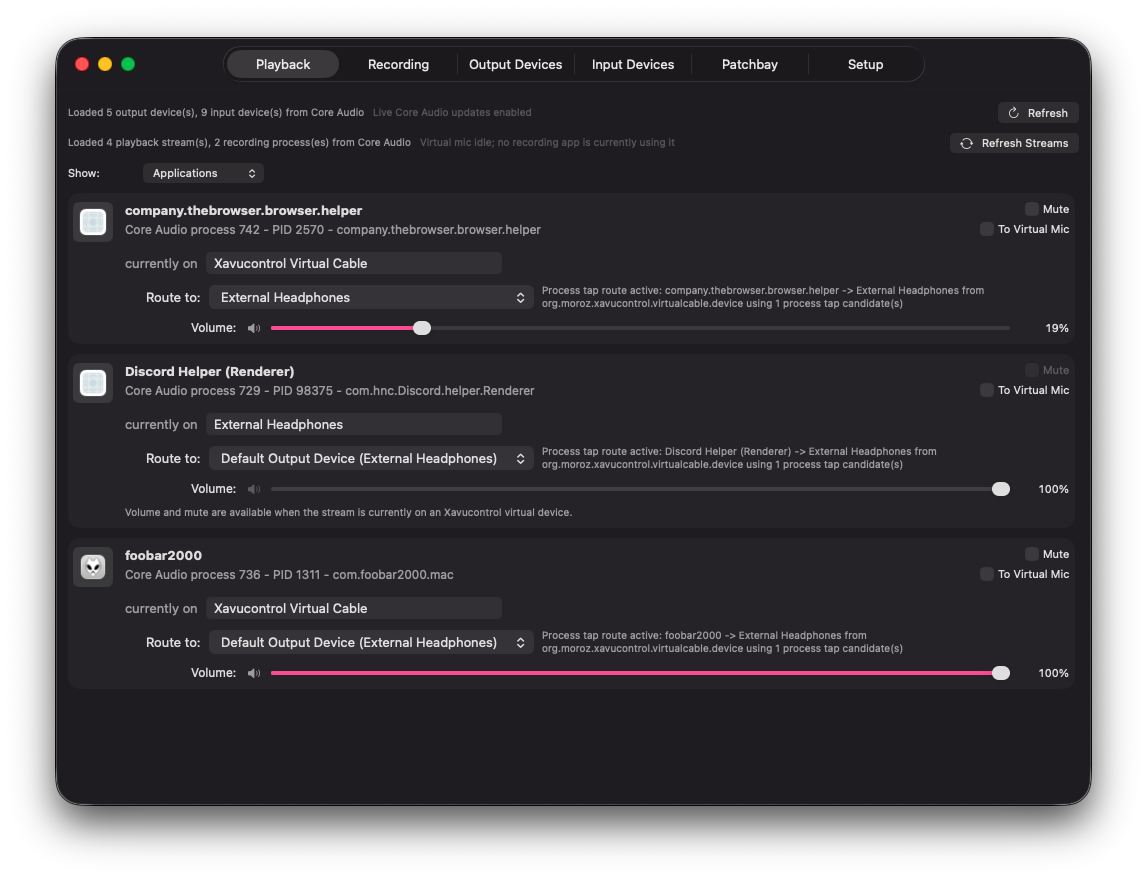Enable To Virtual Mic for foobar2000
The height and width of the screenshot is (879, 1147).
pyautogui.click(x=987, y=574)
